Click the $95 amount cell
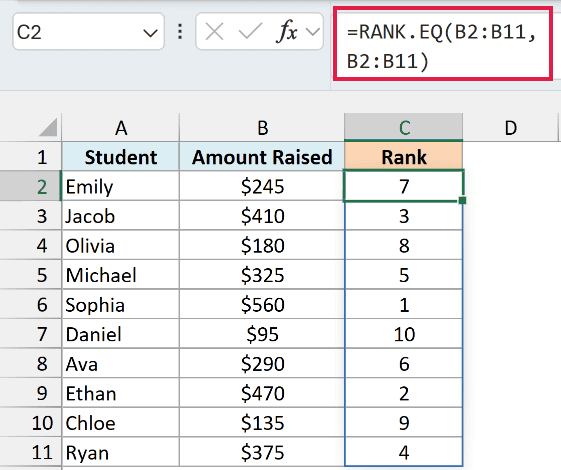Screen dimensions: 561x470 [x=262, y=334]
